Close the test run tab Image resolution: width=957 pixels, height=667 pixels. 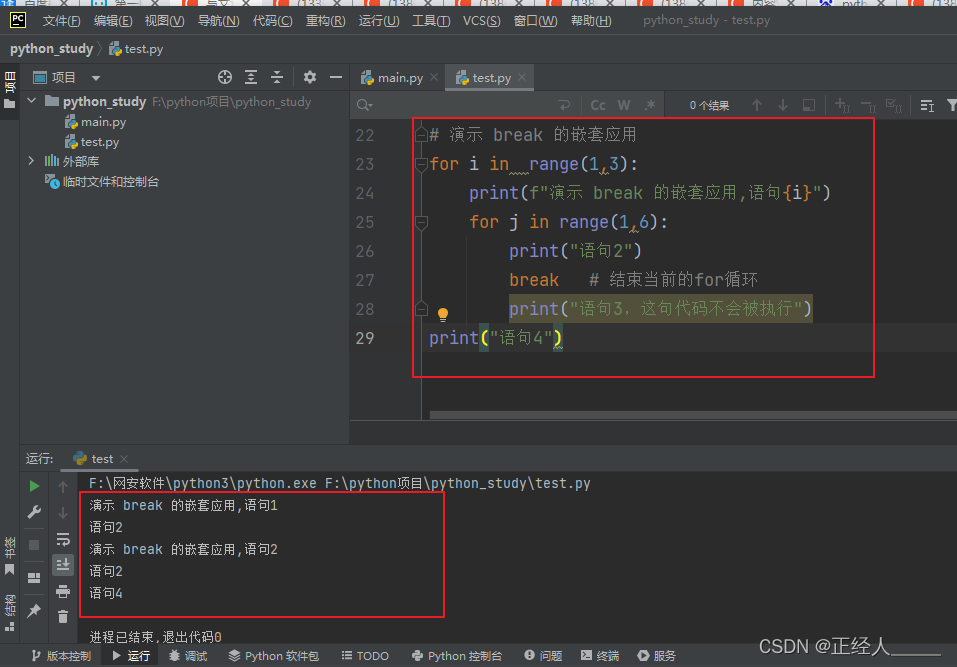[x=124, y=458]
